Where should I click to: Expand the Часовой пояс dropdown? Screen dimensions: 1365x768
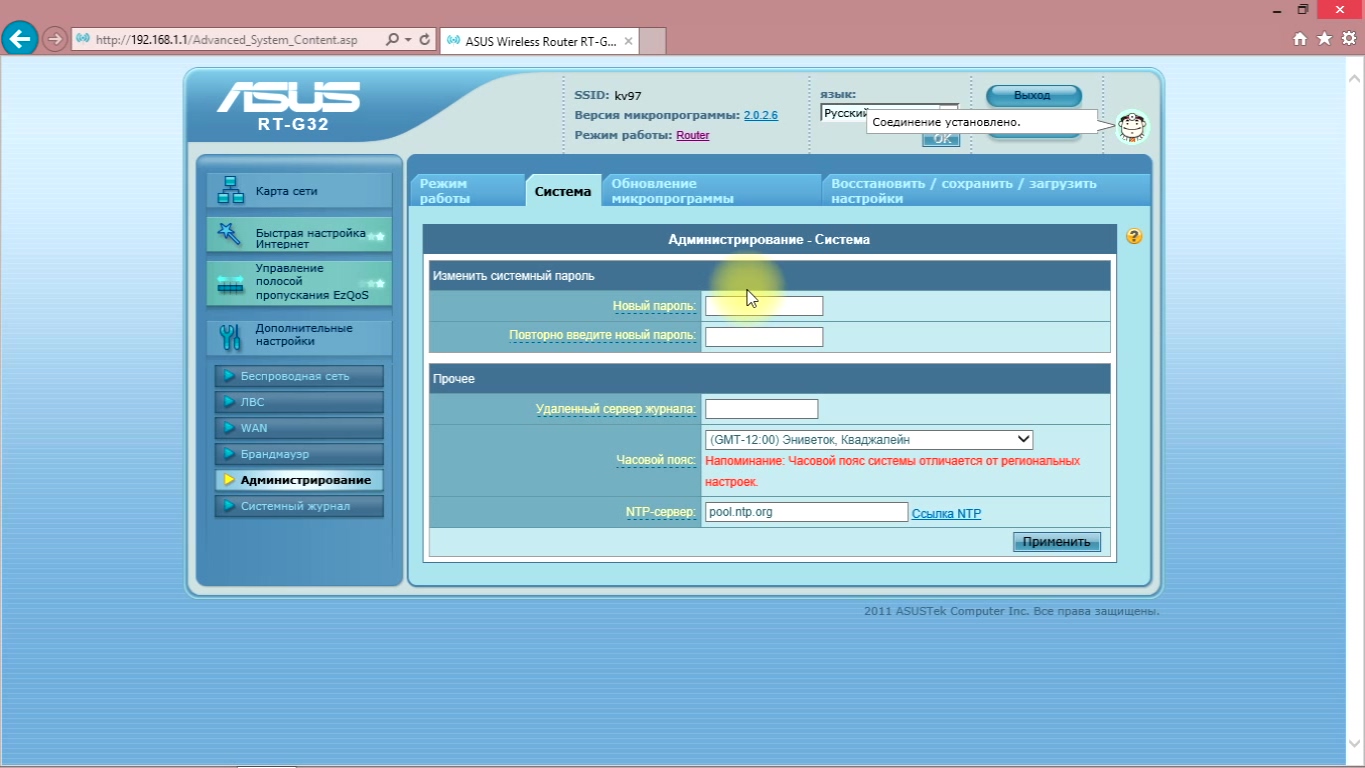(x=869, y=439)
